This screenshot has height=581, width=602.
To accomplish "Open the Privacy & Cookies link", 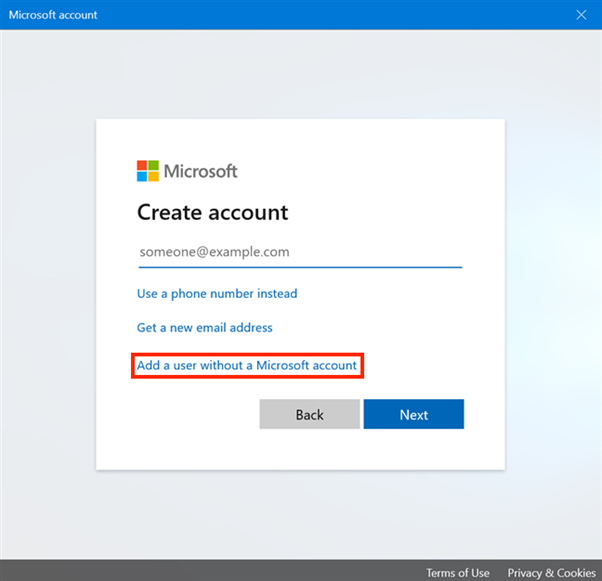I will [x=551, y=573].
